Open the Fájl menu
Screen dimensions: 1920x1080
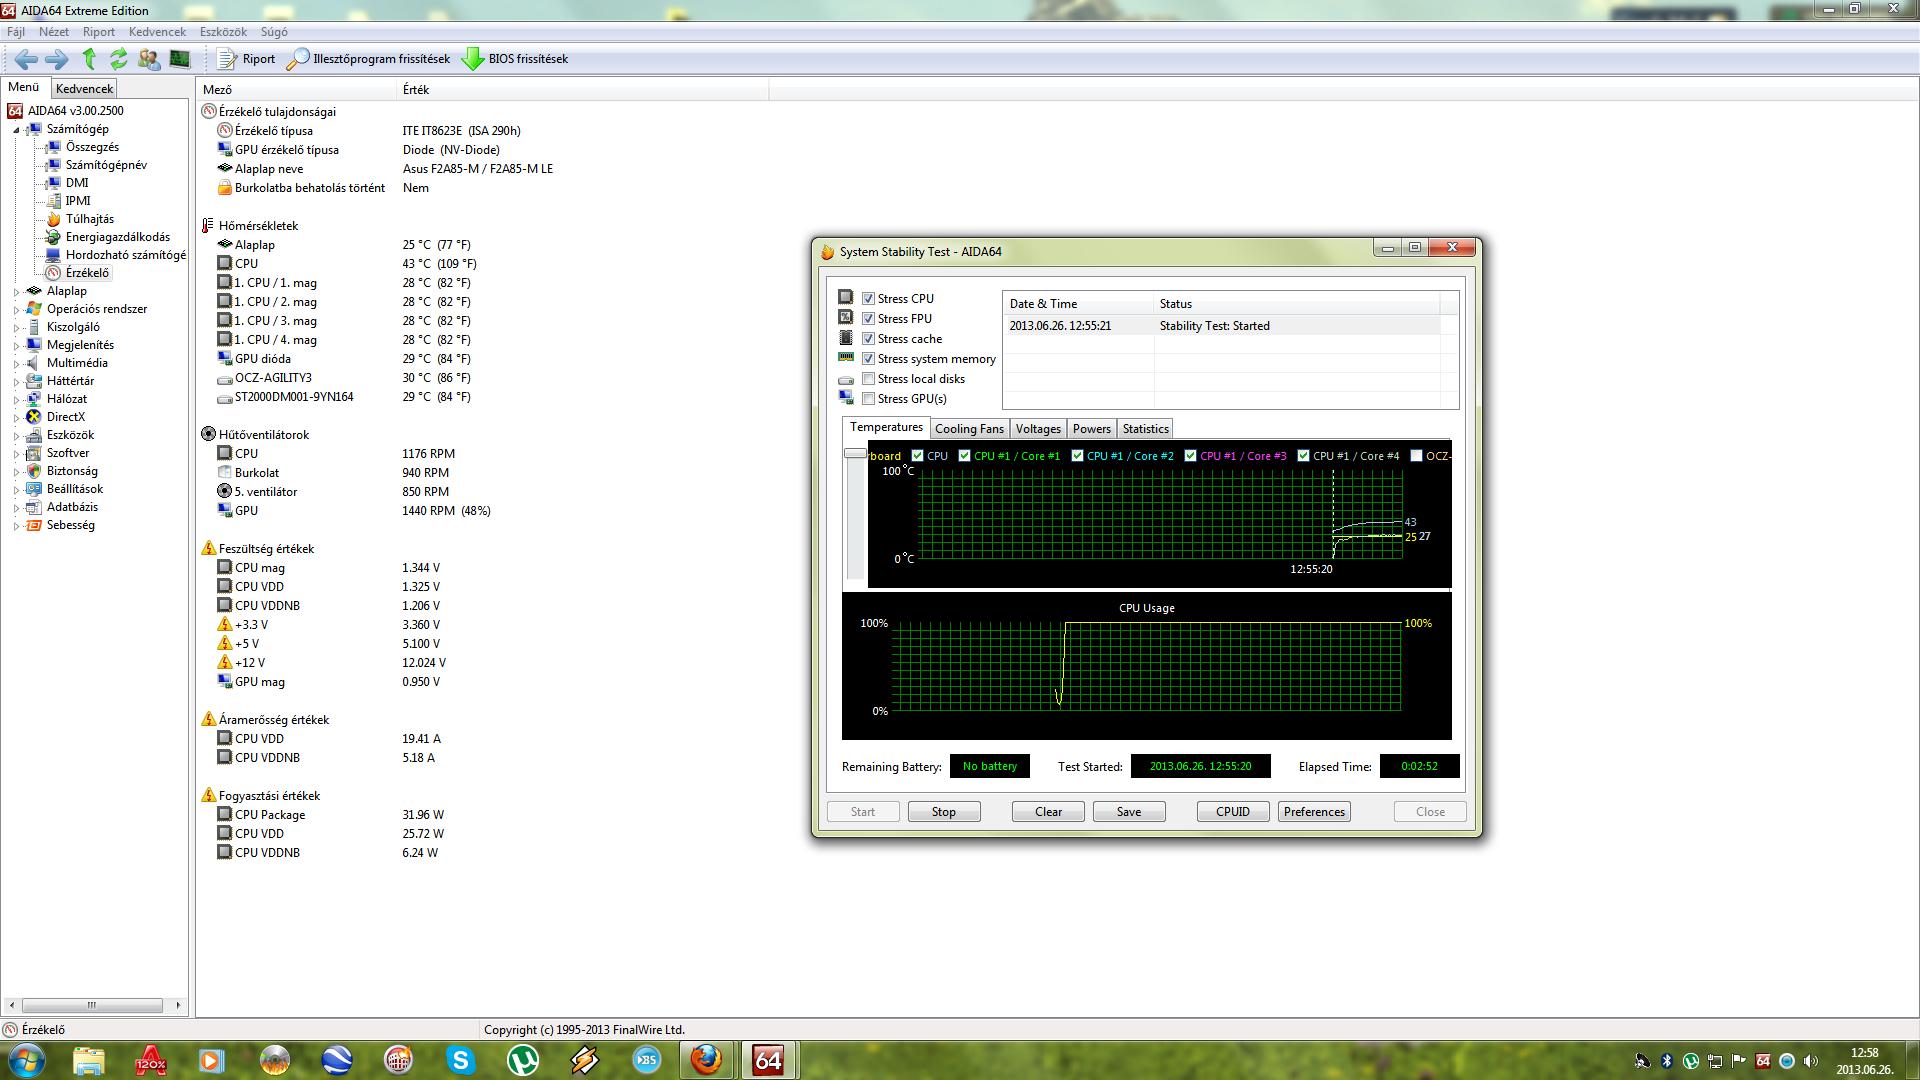click(x=16, y=32)
